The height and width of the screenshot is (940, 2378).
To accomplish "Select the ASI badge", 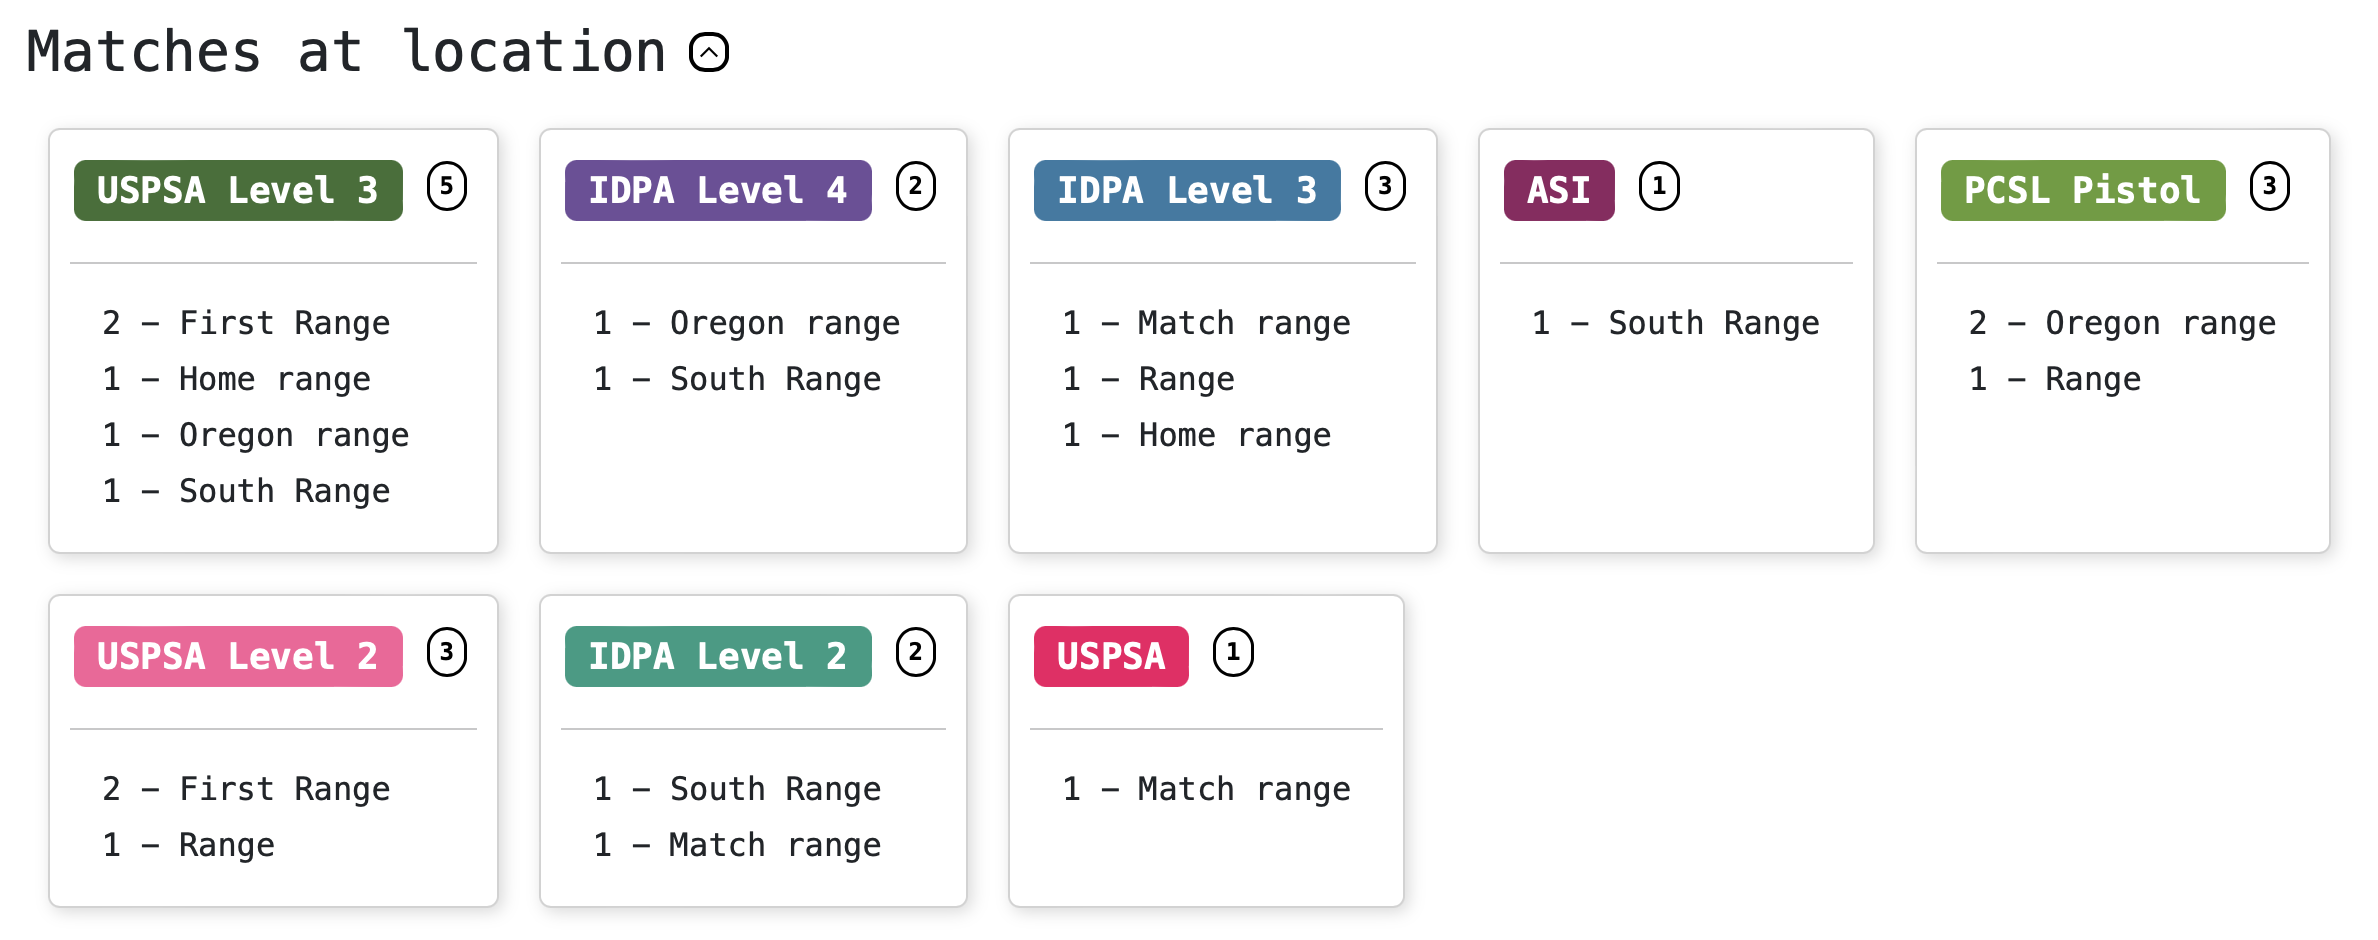I will coord(1559,190).
